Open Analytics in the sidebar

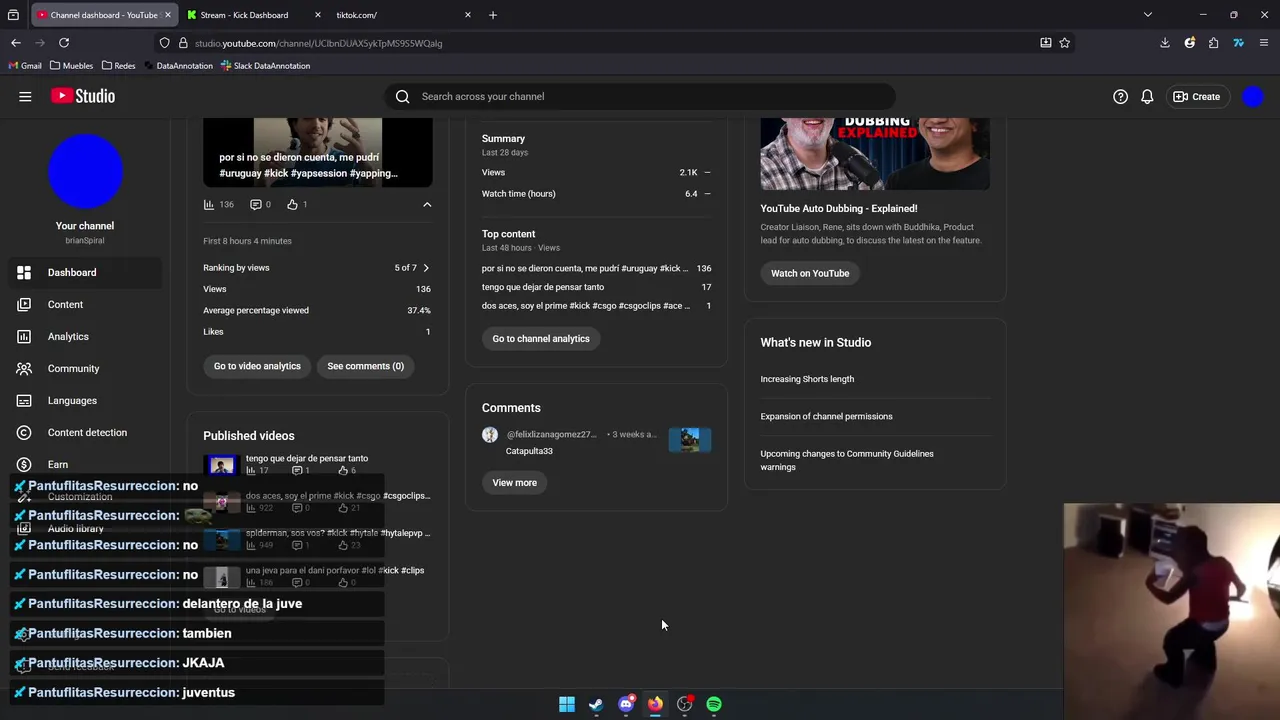(85, 336)
